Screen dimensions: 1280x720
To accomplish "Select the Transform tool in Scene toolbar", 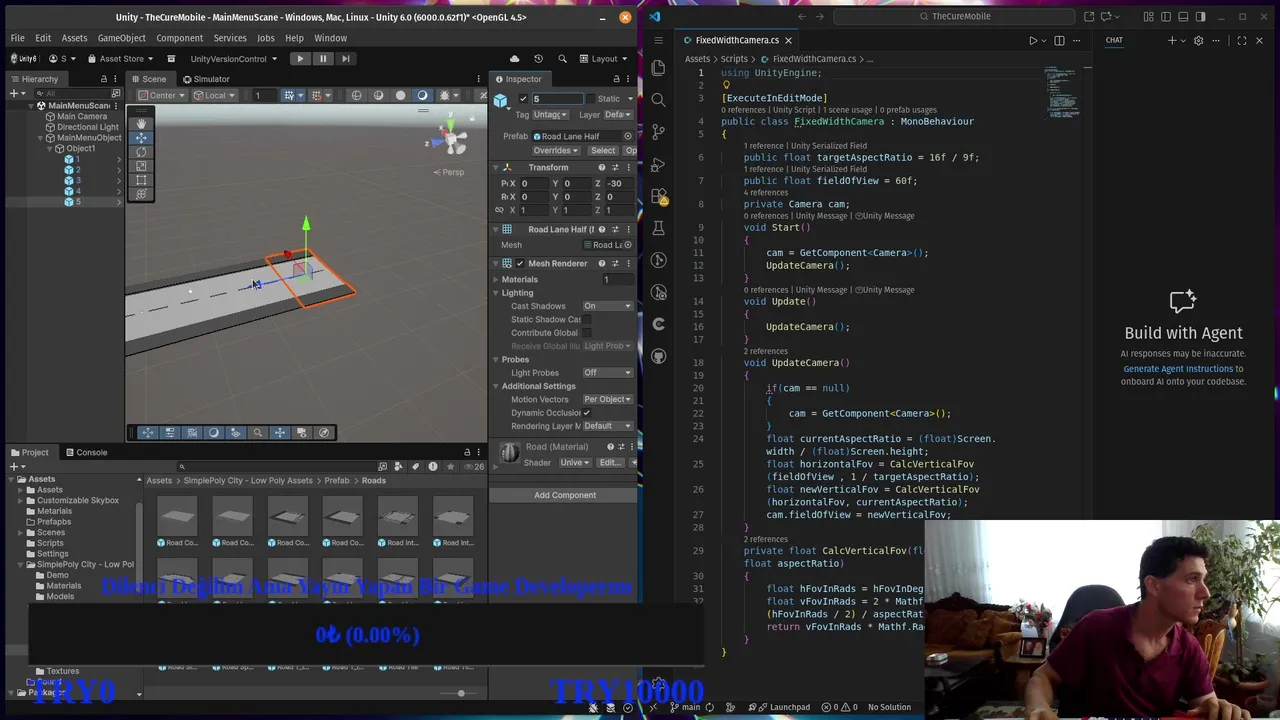I will click(x=141, y=193).
